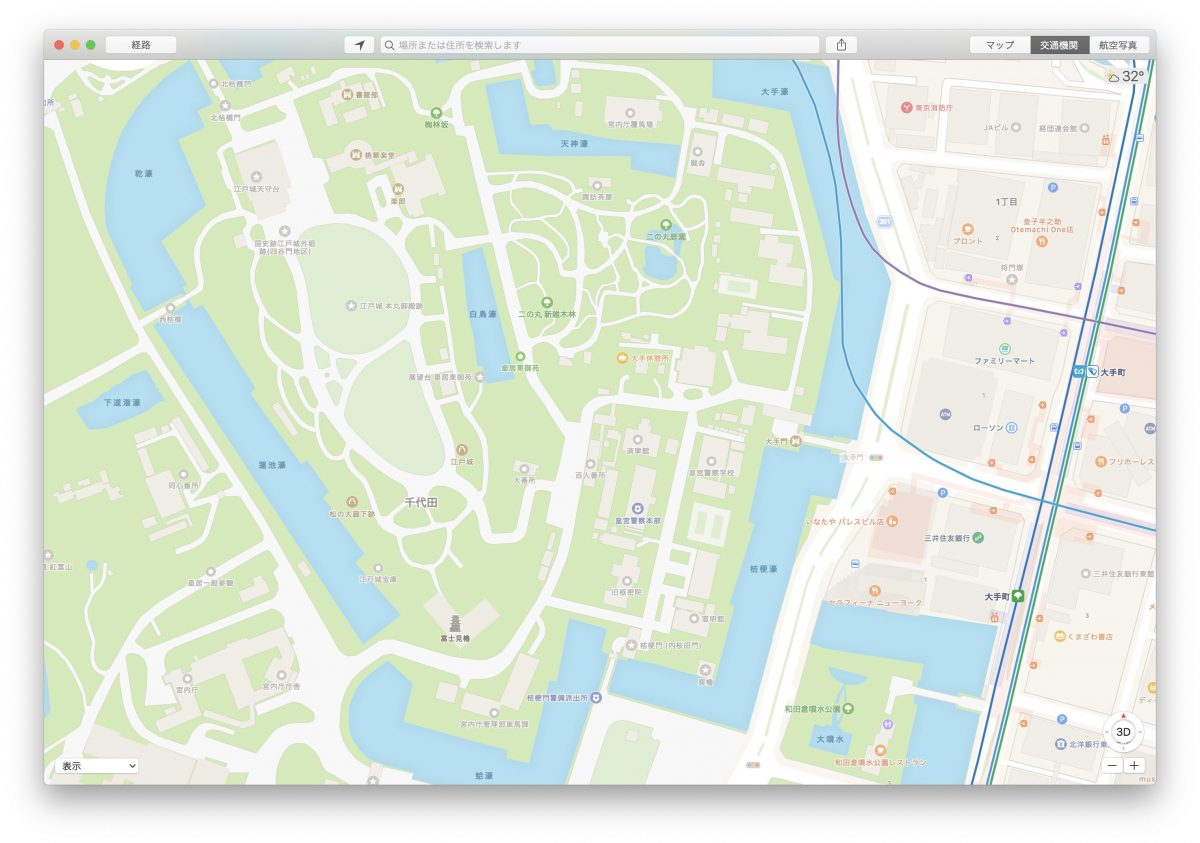The width and height of the screenshot is (1200, 843).
Task: Switch to マップ standard view
Action: tap(1000, 45)
